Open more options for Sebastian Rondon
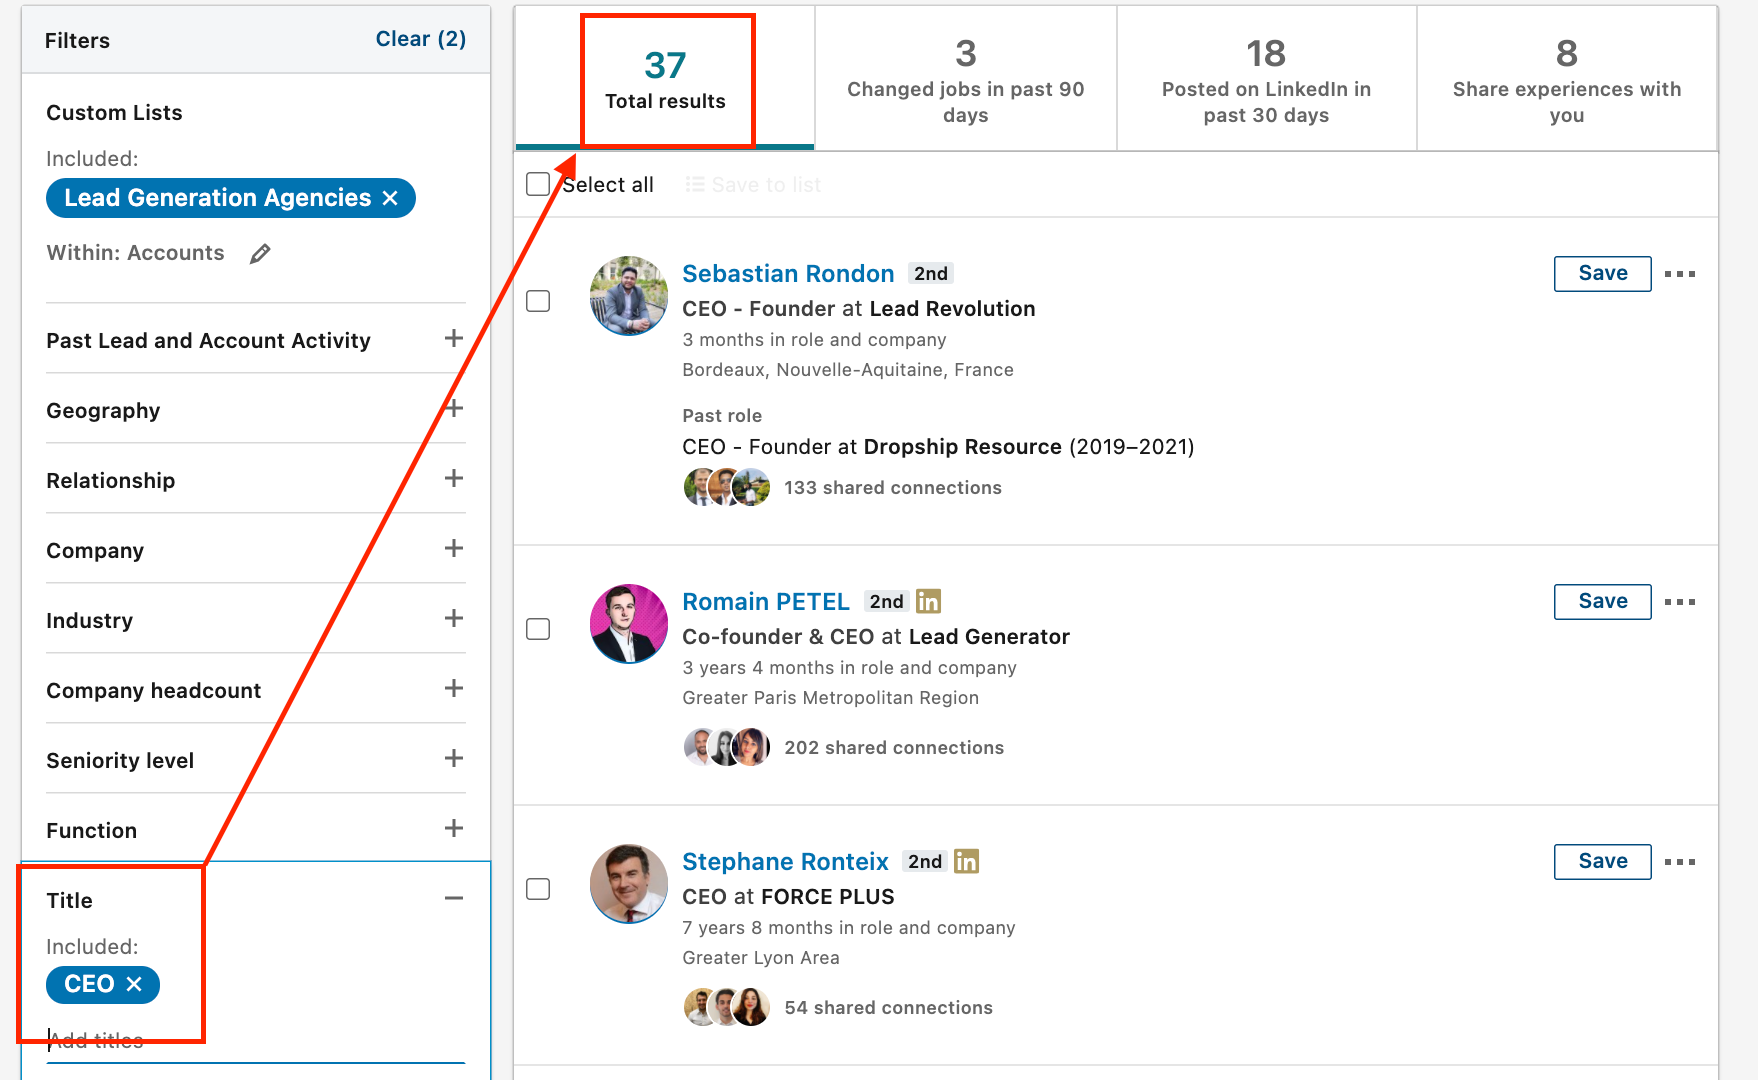 point(1680,274)
